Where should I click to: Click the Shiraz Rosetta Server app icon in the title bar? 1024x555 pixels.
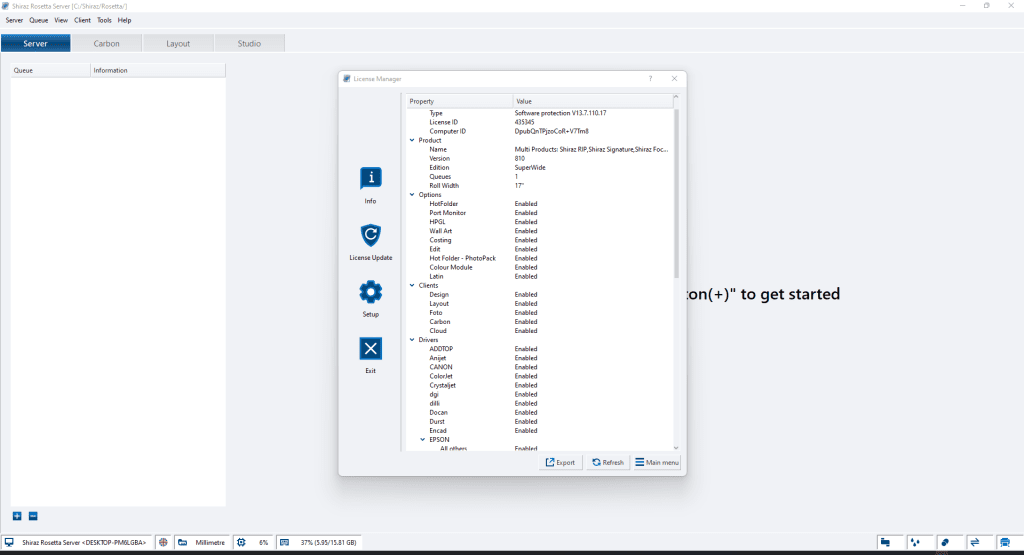5,6
